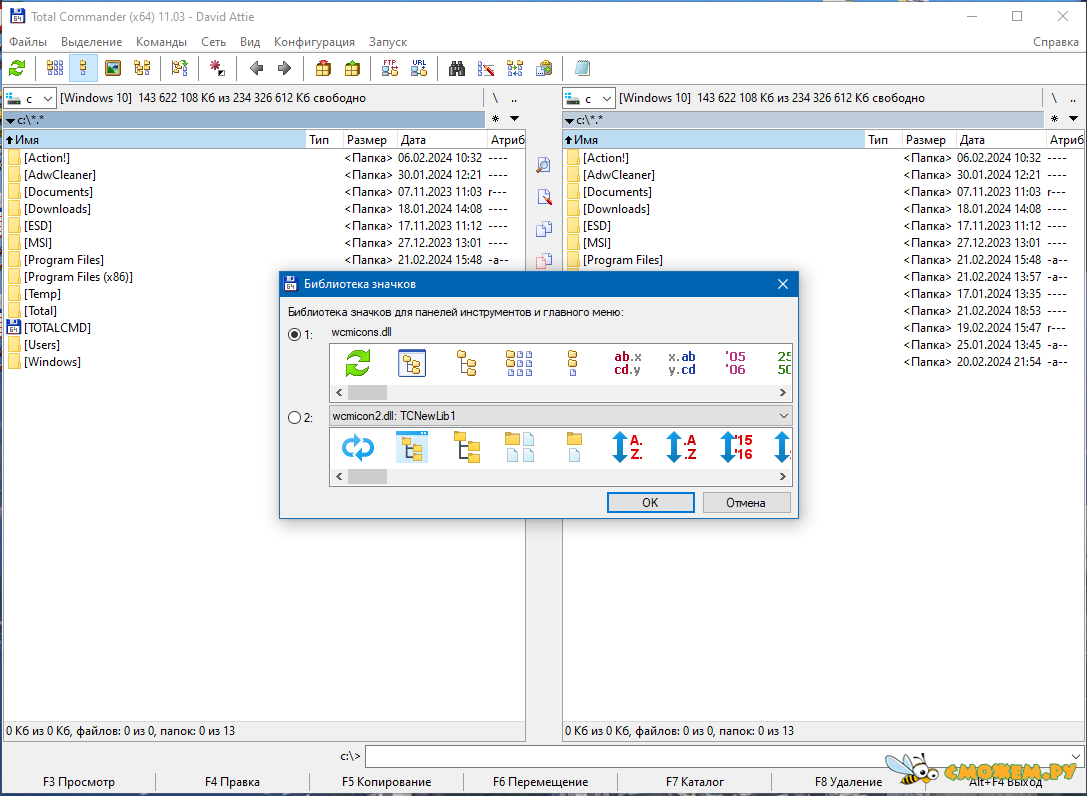Screen dimensions: 1087x796
Task: Pick the '05 '06 date icon in library 1
Action: (x=735, y=363)
